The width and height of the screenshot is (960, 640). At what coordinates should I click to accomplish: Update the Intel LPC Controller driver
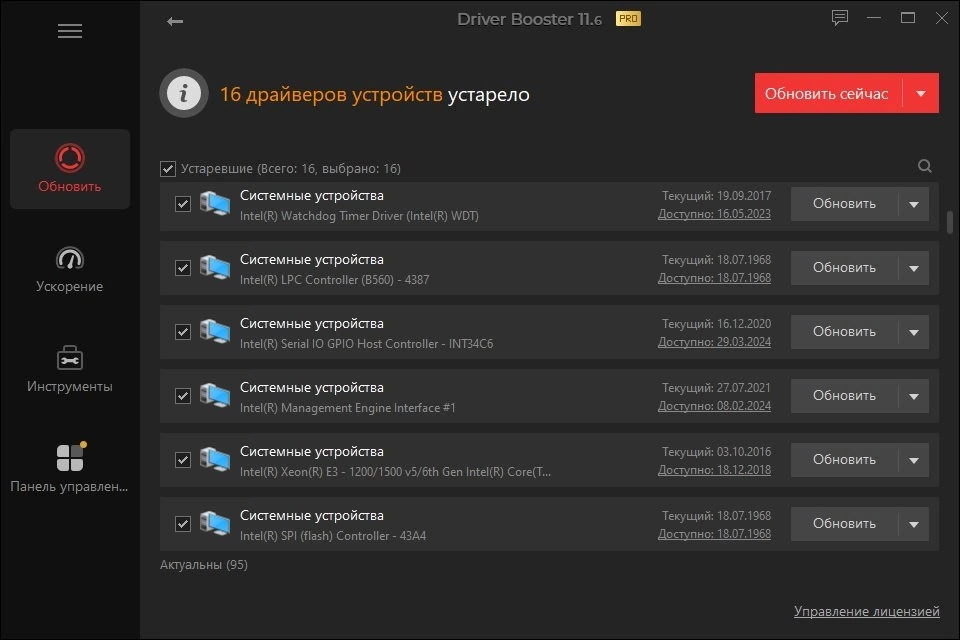844,268
